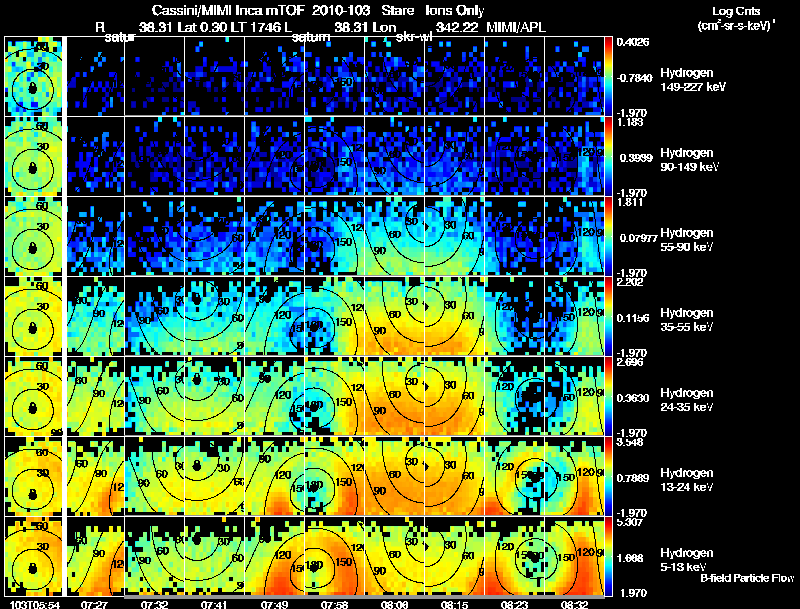Click the 08:15 panel in 55-90 keV row
Screen dimensions: 800x609
[454, 236]
